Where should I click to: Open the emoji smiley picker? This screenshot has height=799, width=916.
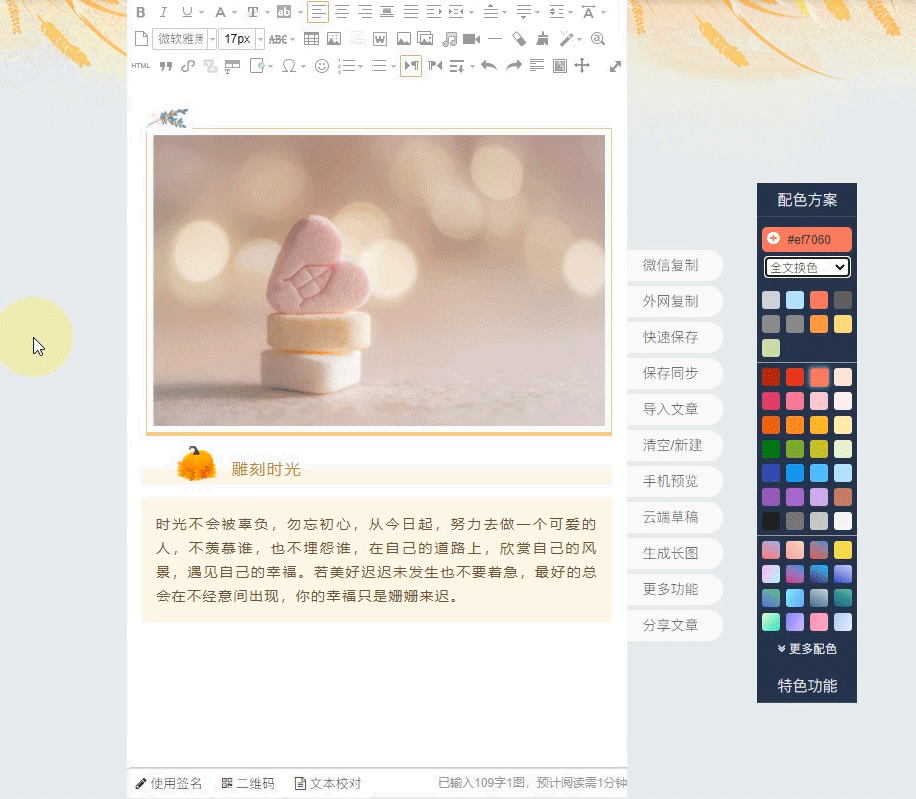[x=322, y=66]
